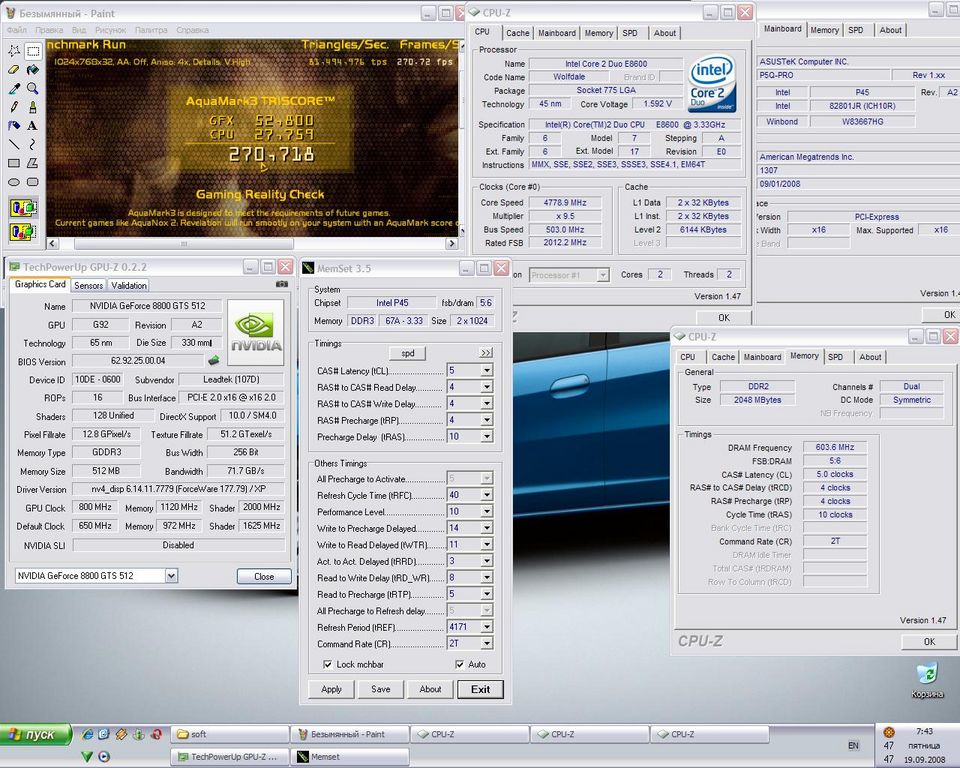The height and width of the screenshot is (768, 960).
Task: Select the Rectangle shape tool
Action: [x=14, y=163]
